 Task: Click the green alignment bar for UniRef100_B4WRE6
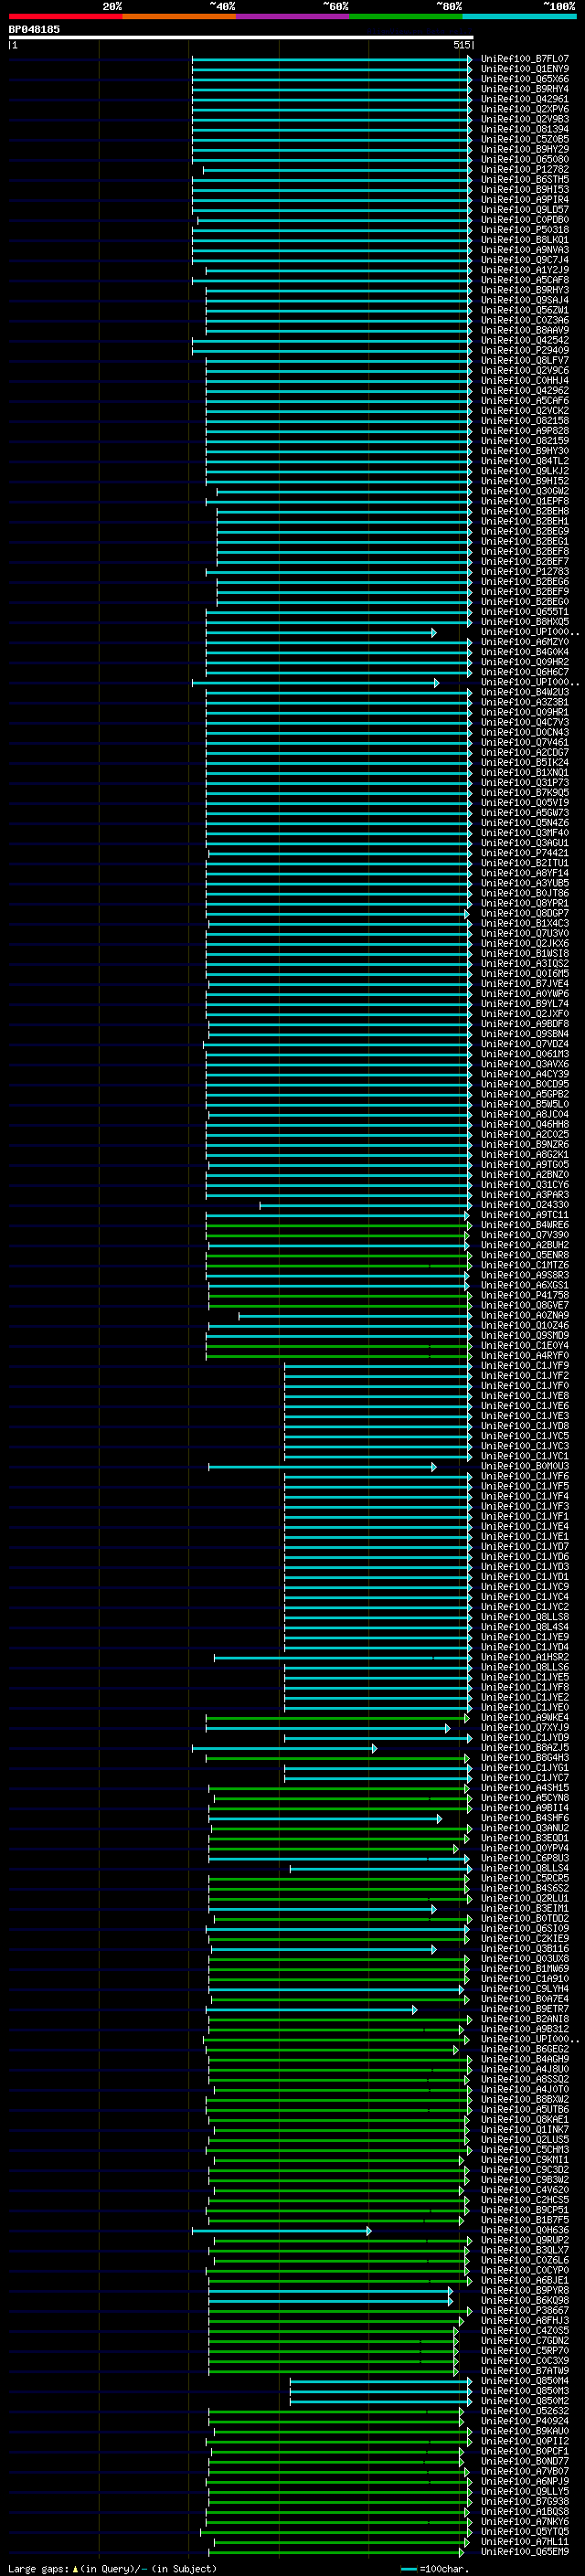(338, 1225)
